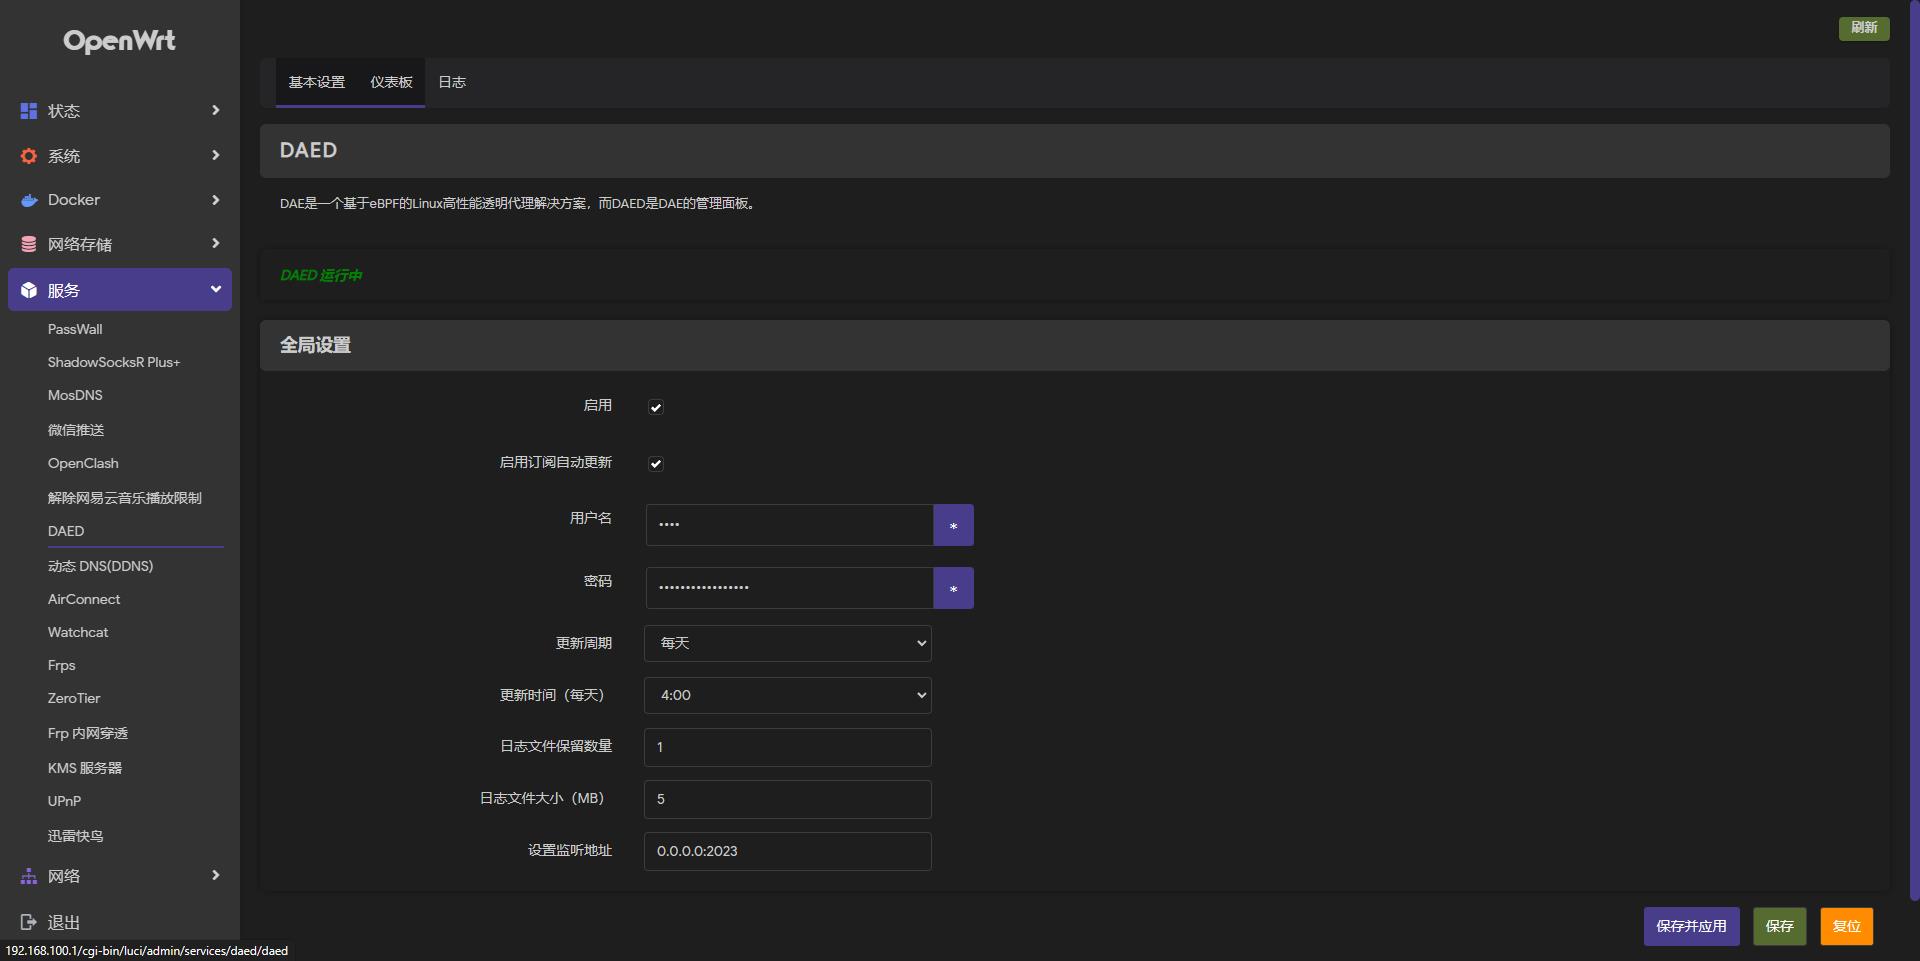Expand the Docker menu chevron
This screenshot has width=1920, height=961.
coord(215,200)
